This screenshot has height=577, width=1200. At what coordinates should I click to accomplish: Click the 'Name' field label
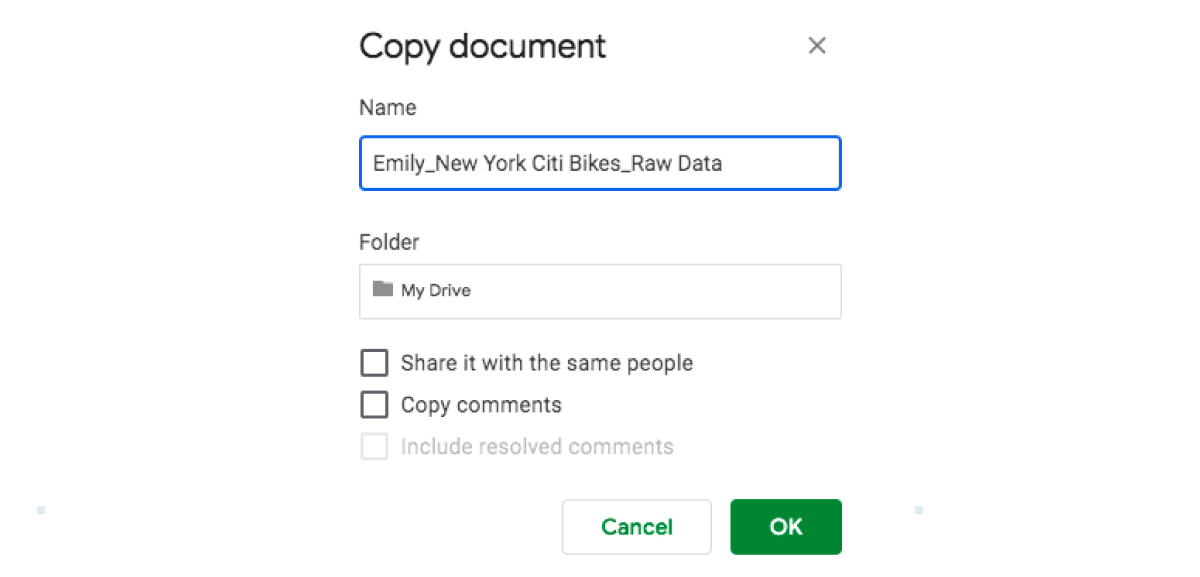387,107
